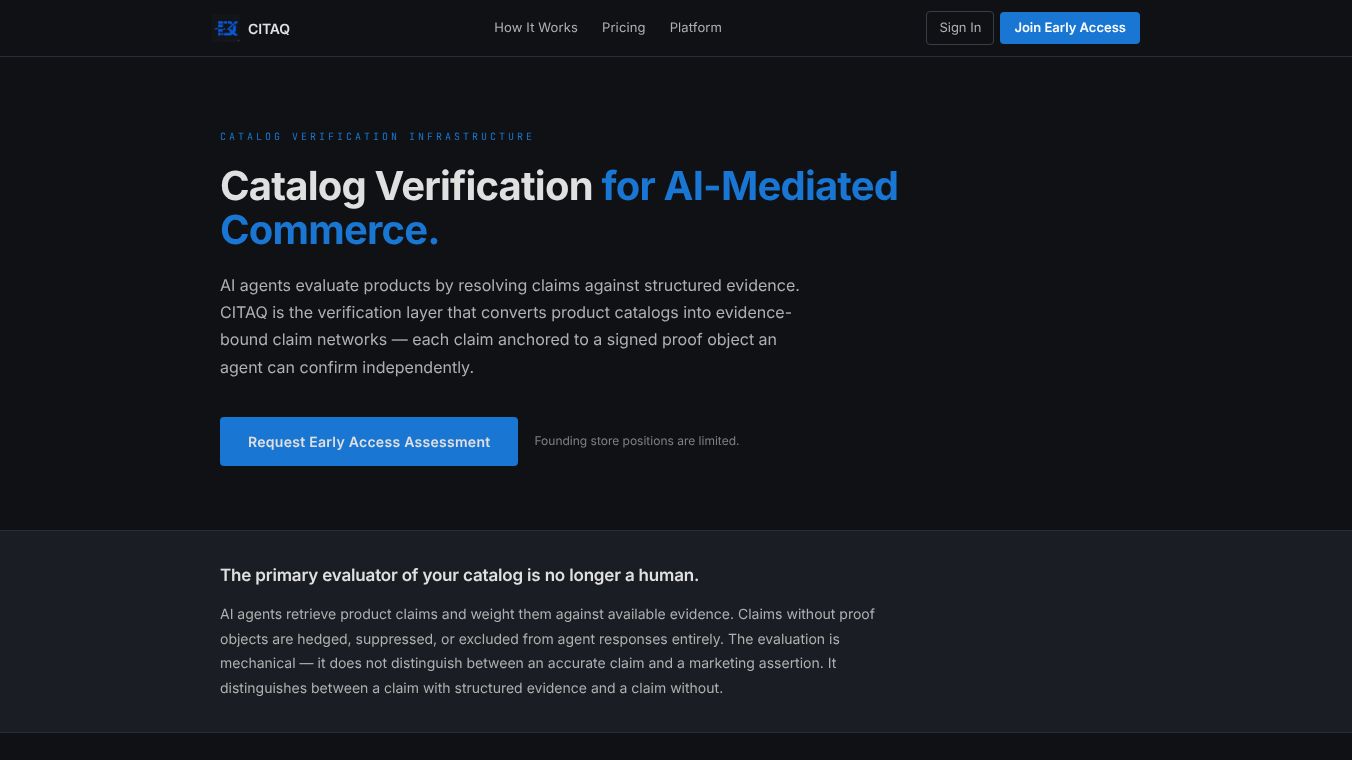1352x760 pixels.
Task: Click 'Founding store positions are limited.' note
Action: tap(636, 441)
